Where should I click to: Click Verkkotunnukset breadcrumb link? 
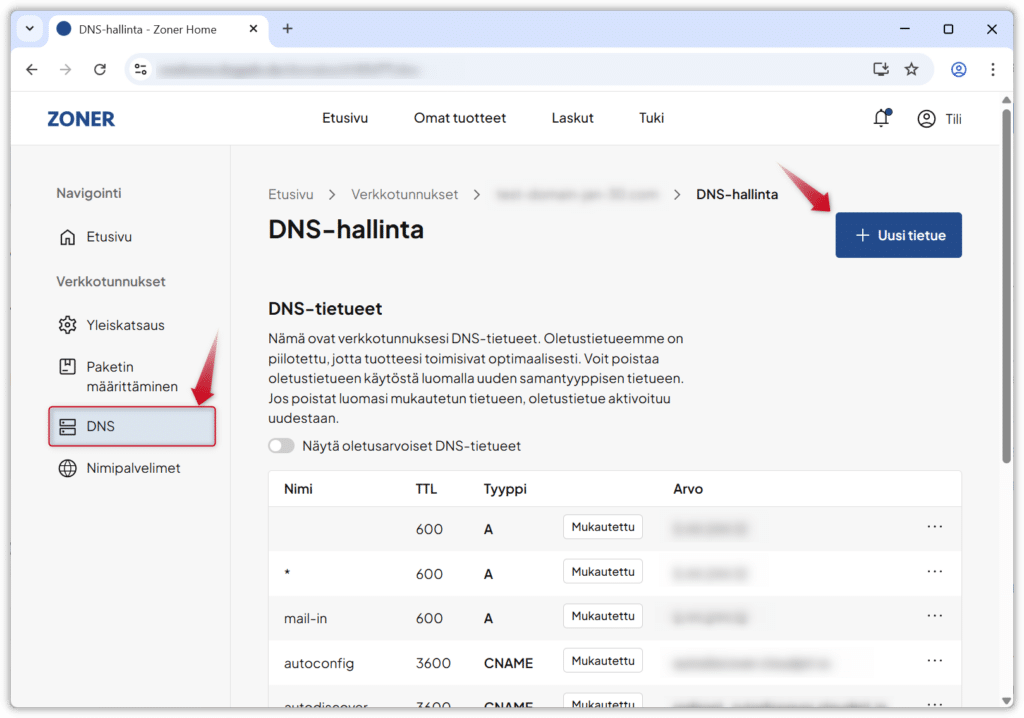[404, 194]
